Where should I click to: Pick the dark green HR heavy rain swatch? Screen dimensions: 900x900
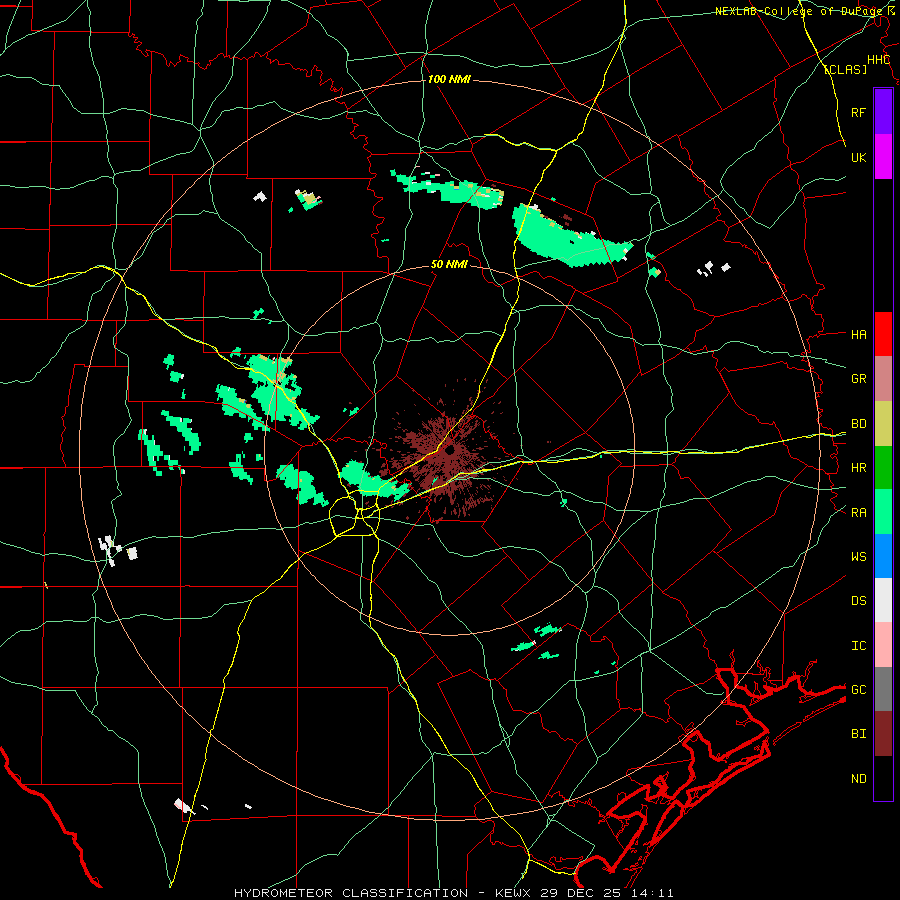883,467
